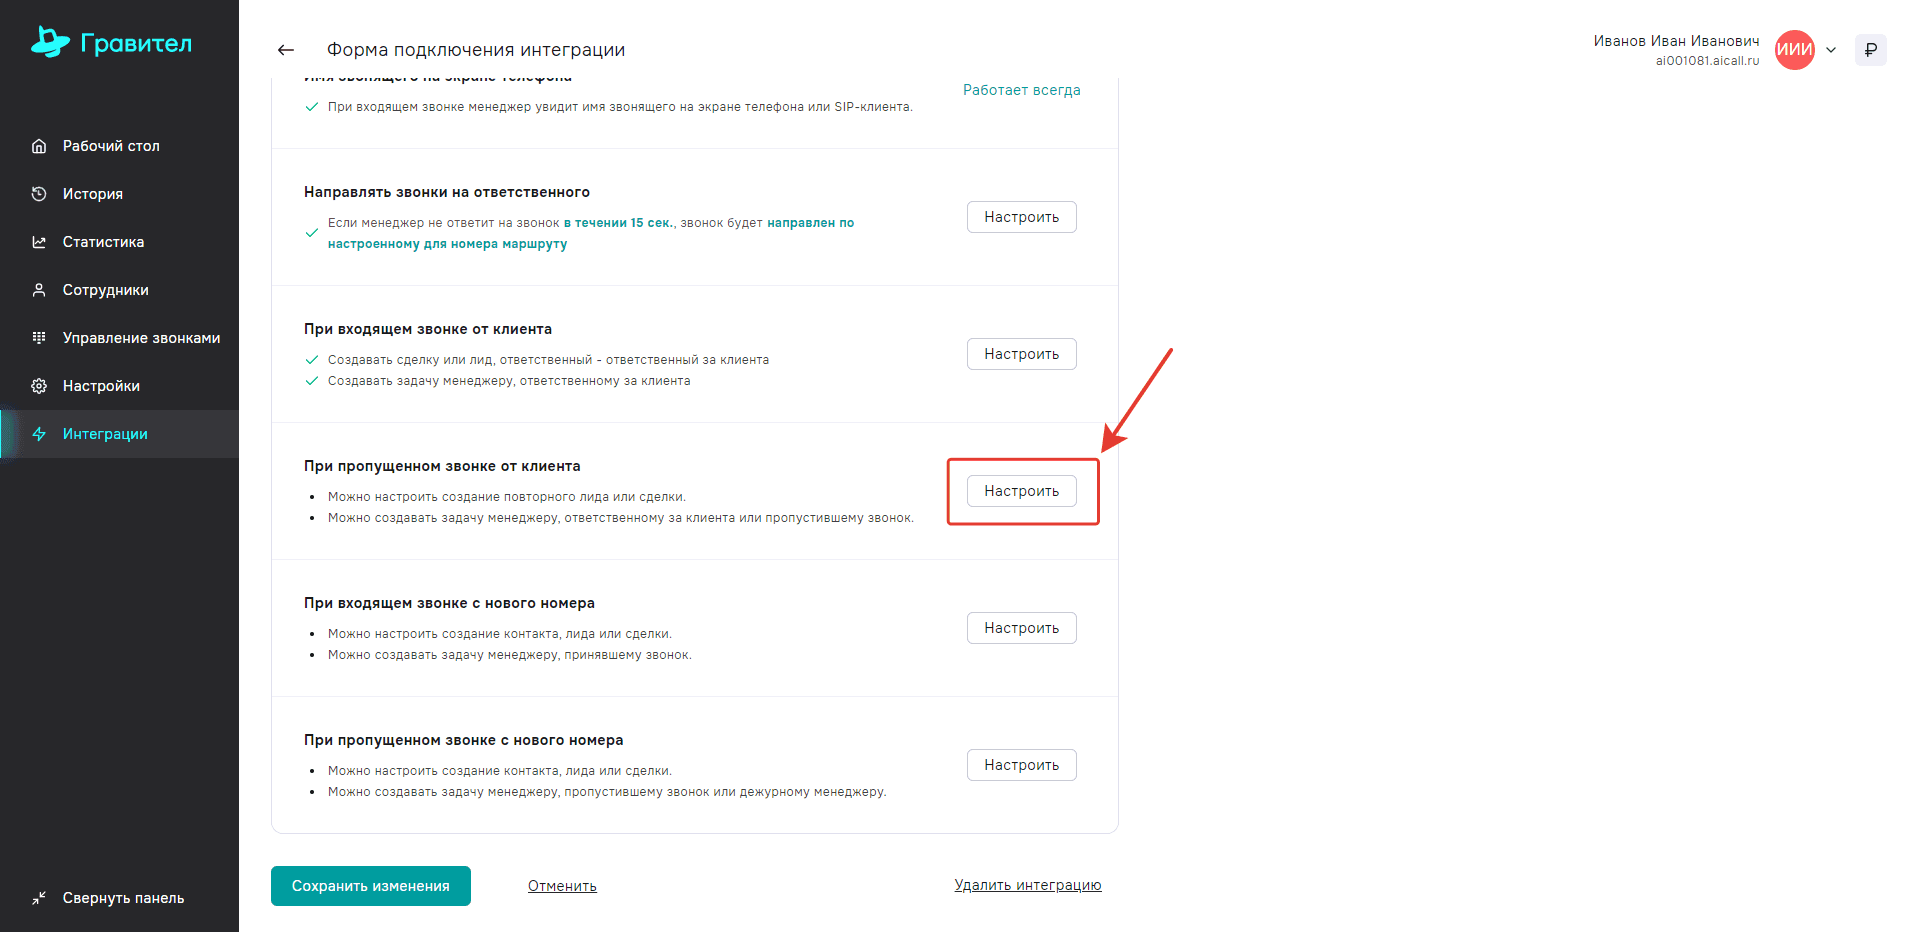Click the Работает всегда status label

tap(1021, 90)
